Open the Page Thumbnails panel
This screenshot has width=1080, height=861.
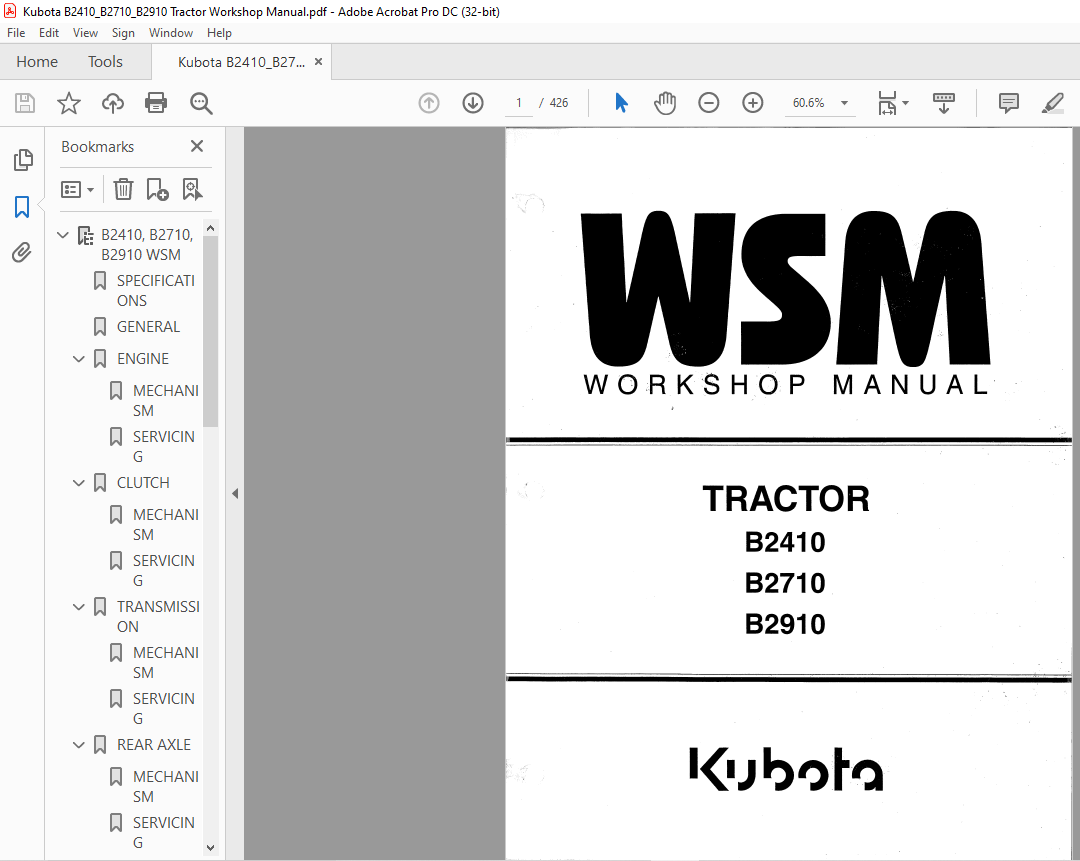[x=23, y=160]
